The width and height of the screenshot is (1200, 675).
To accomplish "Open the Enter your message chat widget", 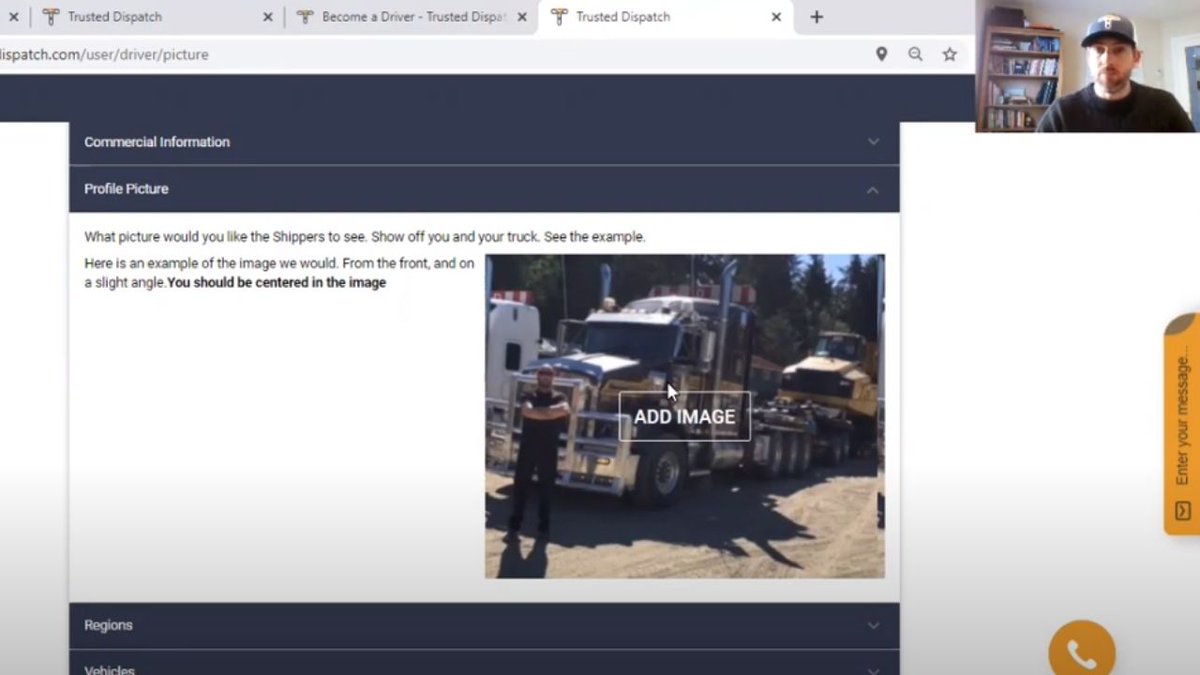I will [1182, 424].
